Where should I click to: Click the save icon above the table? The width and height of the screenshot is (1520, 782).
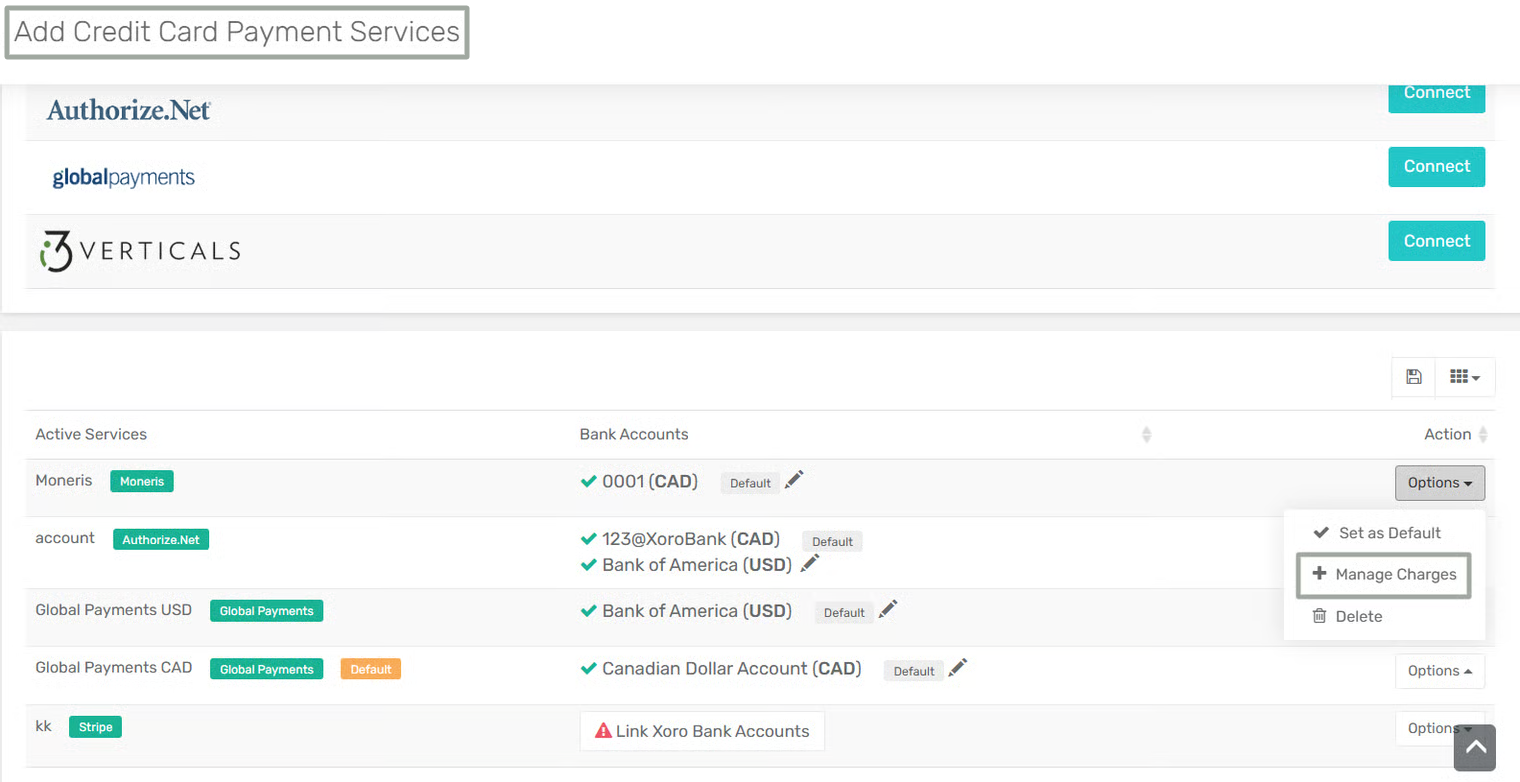1413,377
